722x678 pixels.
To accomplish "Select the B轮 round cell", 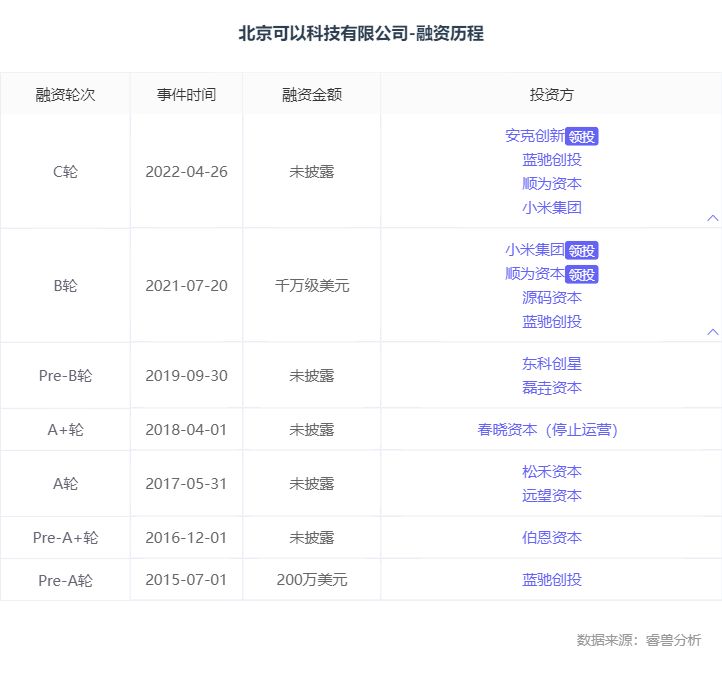I will pyautogui.click(x=65, y=286).
